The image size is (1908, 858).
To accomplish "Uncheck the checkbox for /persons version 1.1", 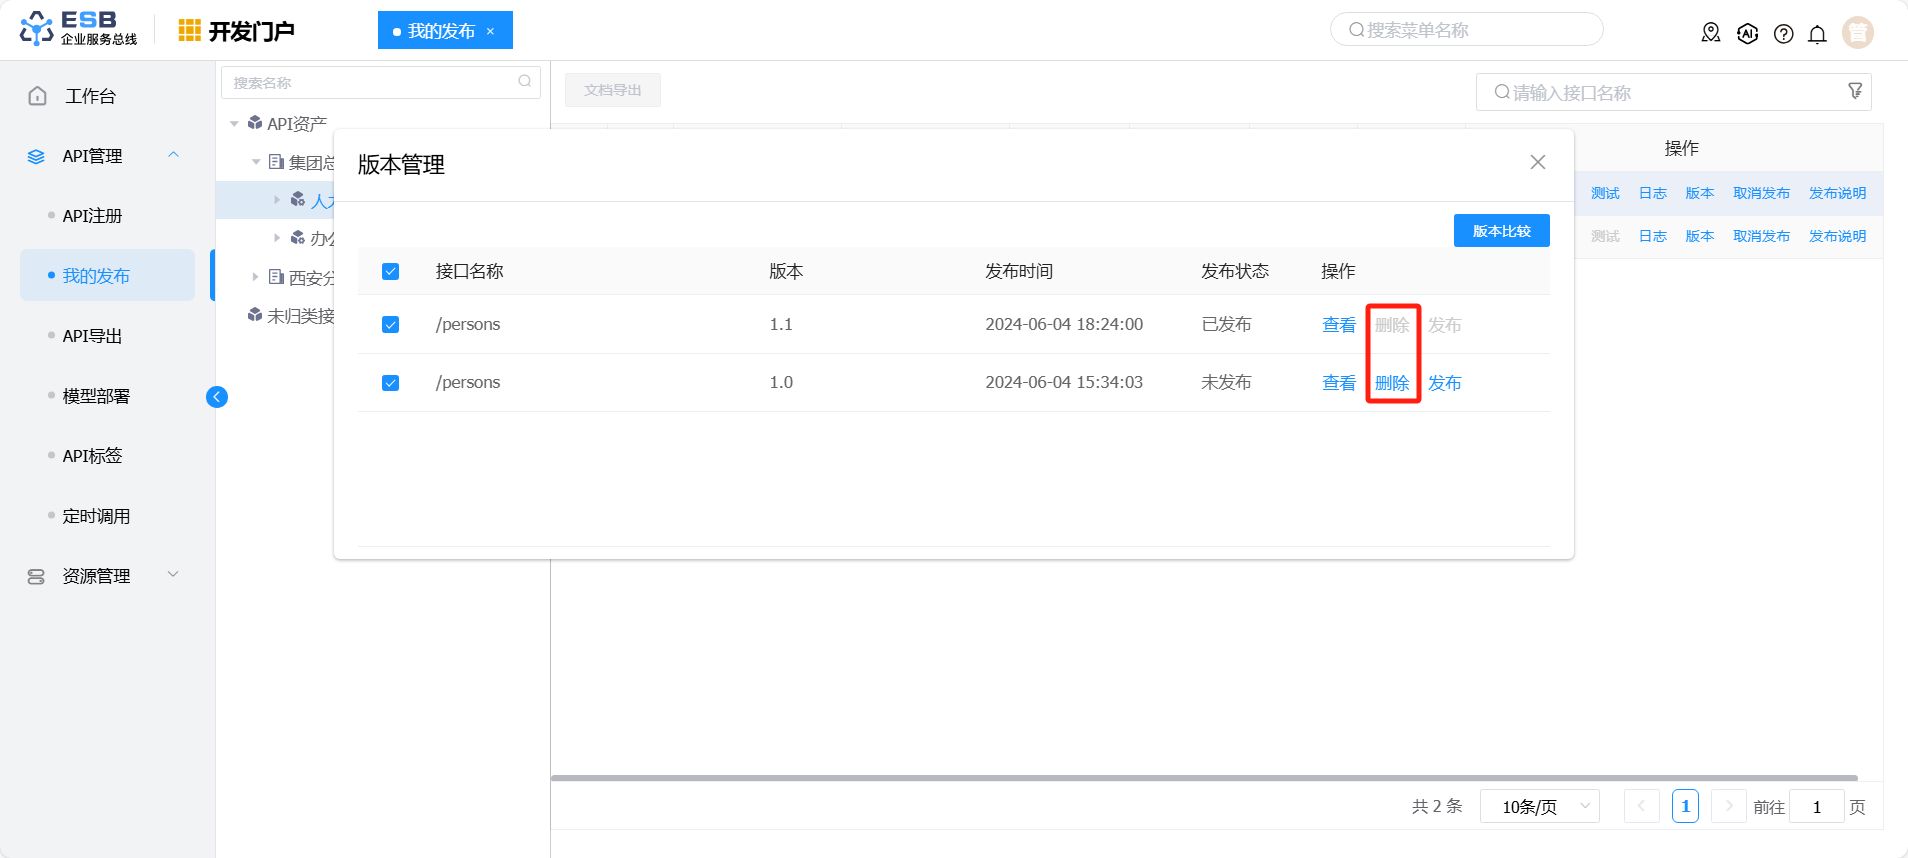I will 391,324.
